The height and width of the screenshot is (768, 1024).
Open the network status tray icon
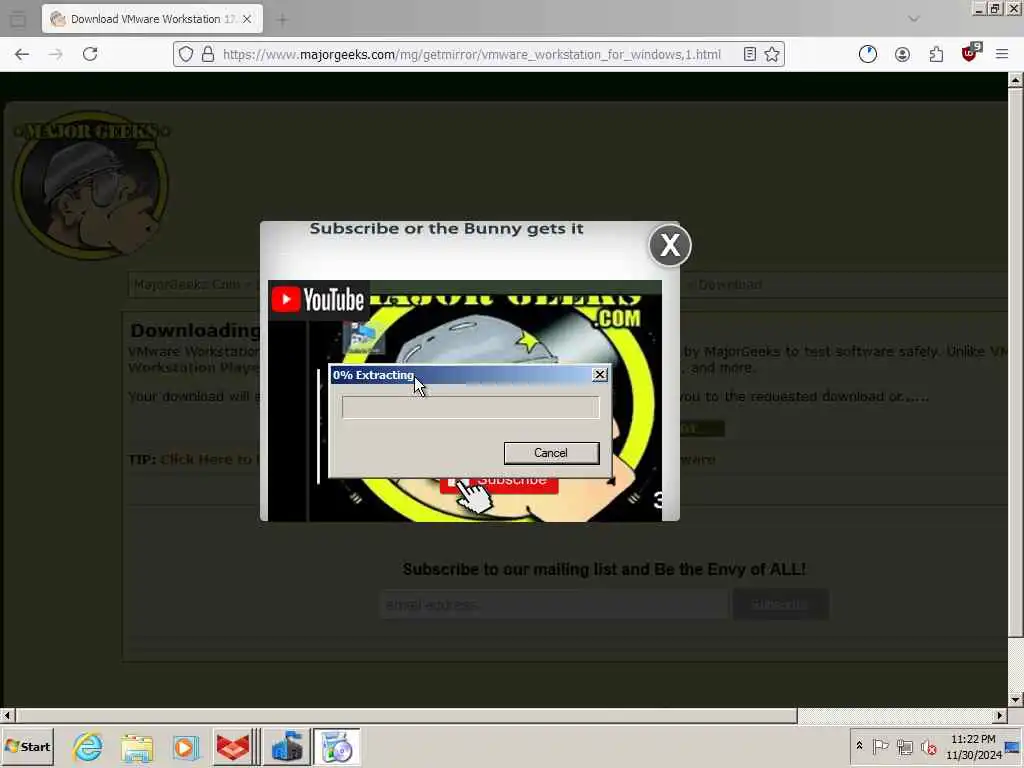coord(904,746)
